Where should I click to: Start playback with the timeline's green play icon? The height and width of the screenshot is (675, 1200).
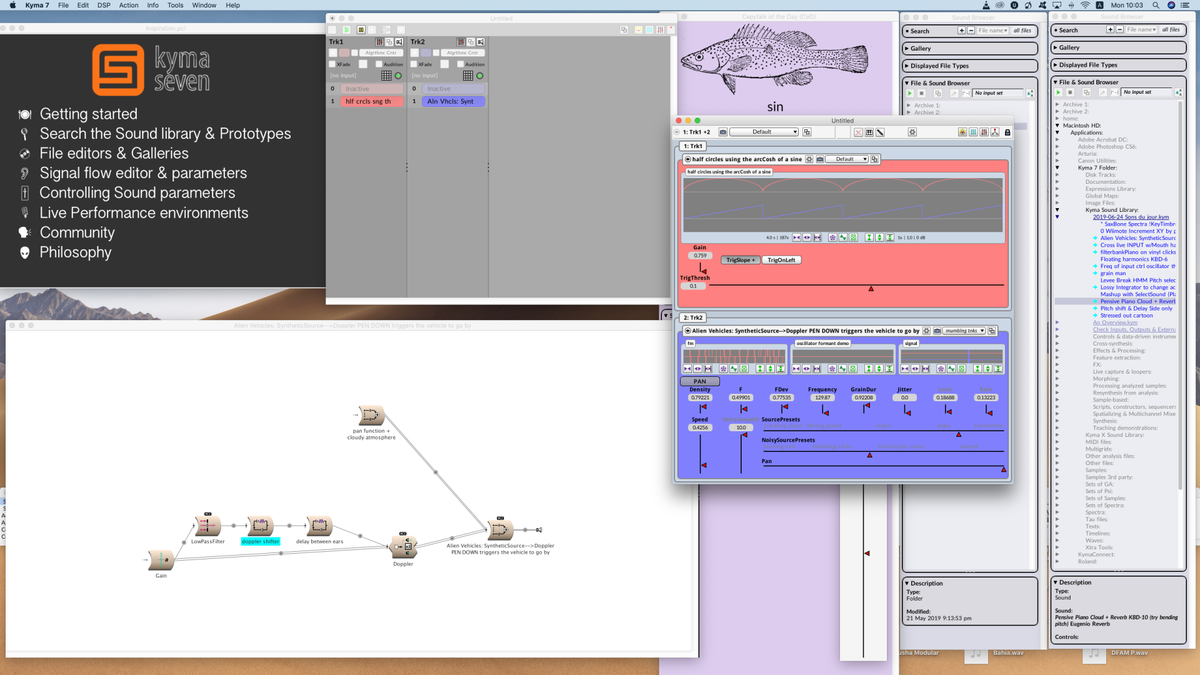tap(346, 30)
